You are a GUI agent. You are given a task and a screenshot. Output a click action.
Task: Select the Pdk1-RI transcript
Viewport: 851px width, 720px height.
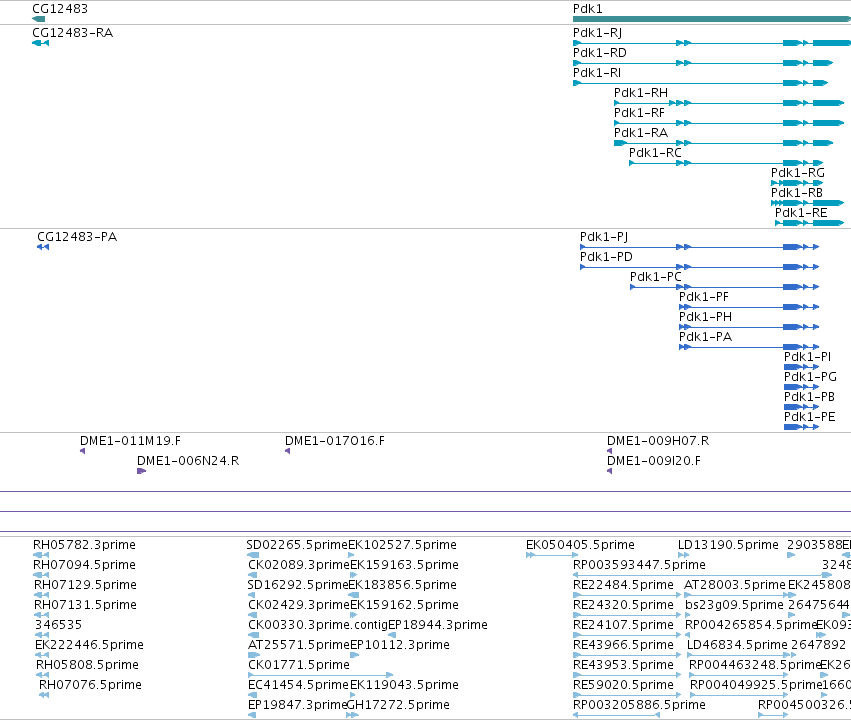click(x=701, y=83)
